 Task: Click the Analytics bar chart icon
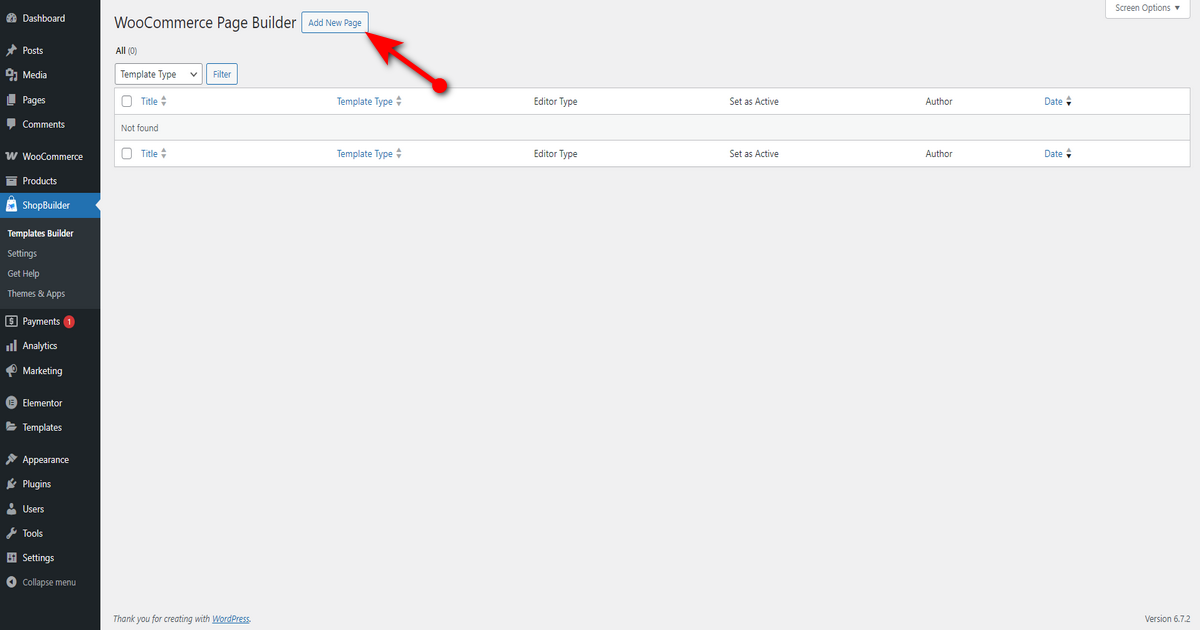11,346
